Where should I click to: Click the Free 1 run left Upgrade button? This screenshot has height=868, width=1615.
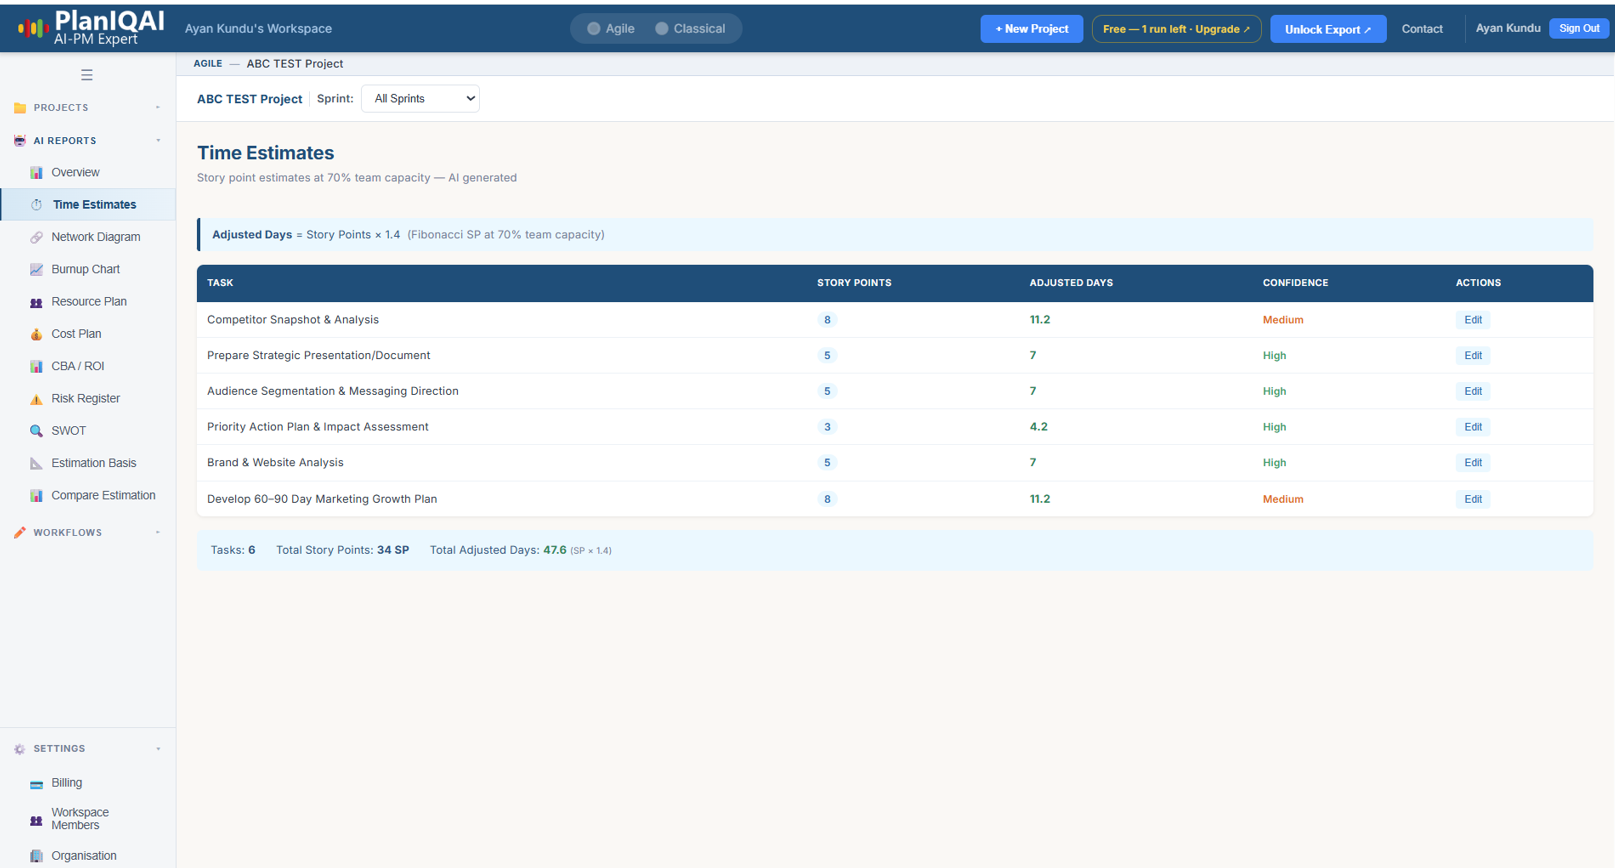[1176, 29]
